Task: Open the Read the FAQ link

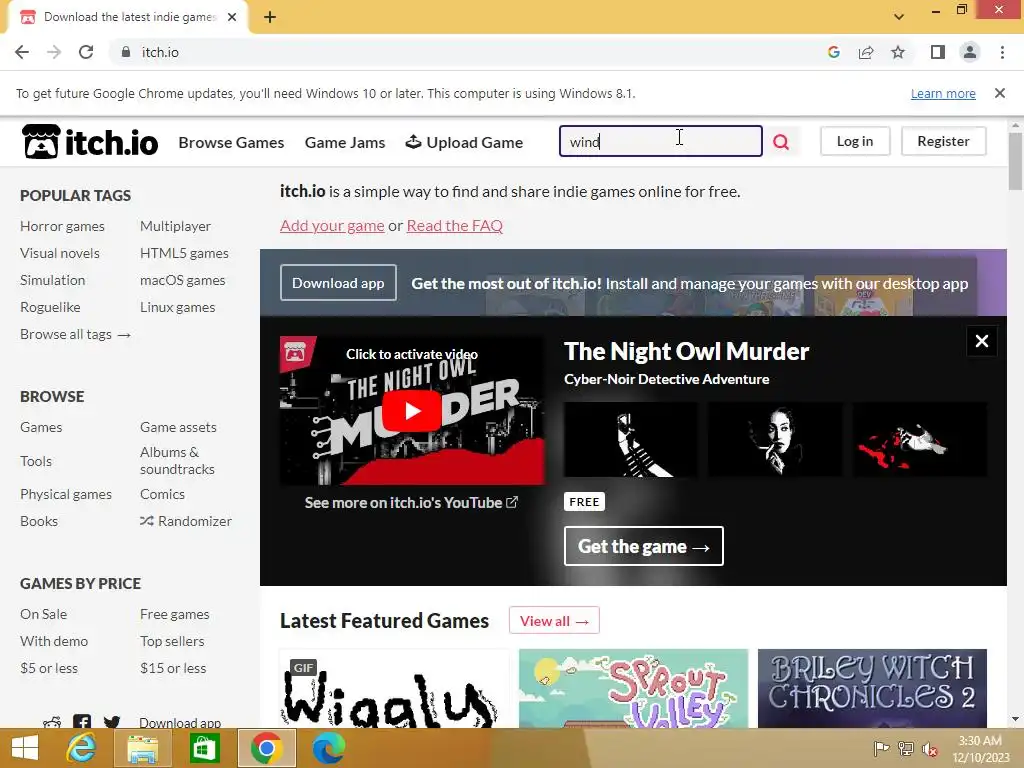Action: click(x=455, y=225)
